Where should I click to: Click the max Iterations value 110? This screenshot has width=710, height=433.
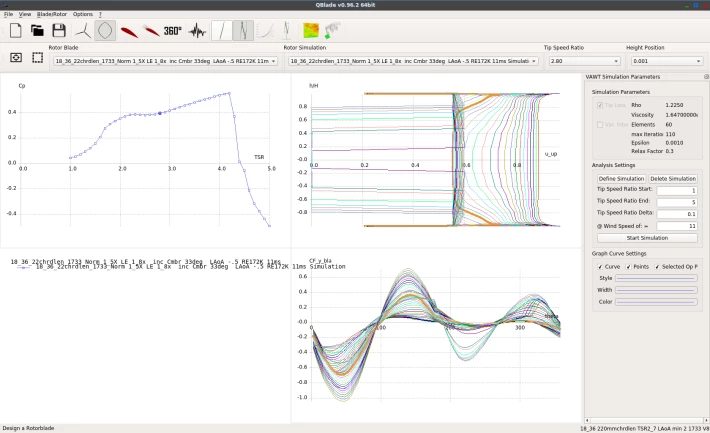[671, 134]
